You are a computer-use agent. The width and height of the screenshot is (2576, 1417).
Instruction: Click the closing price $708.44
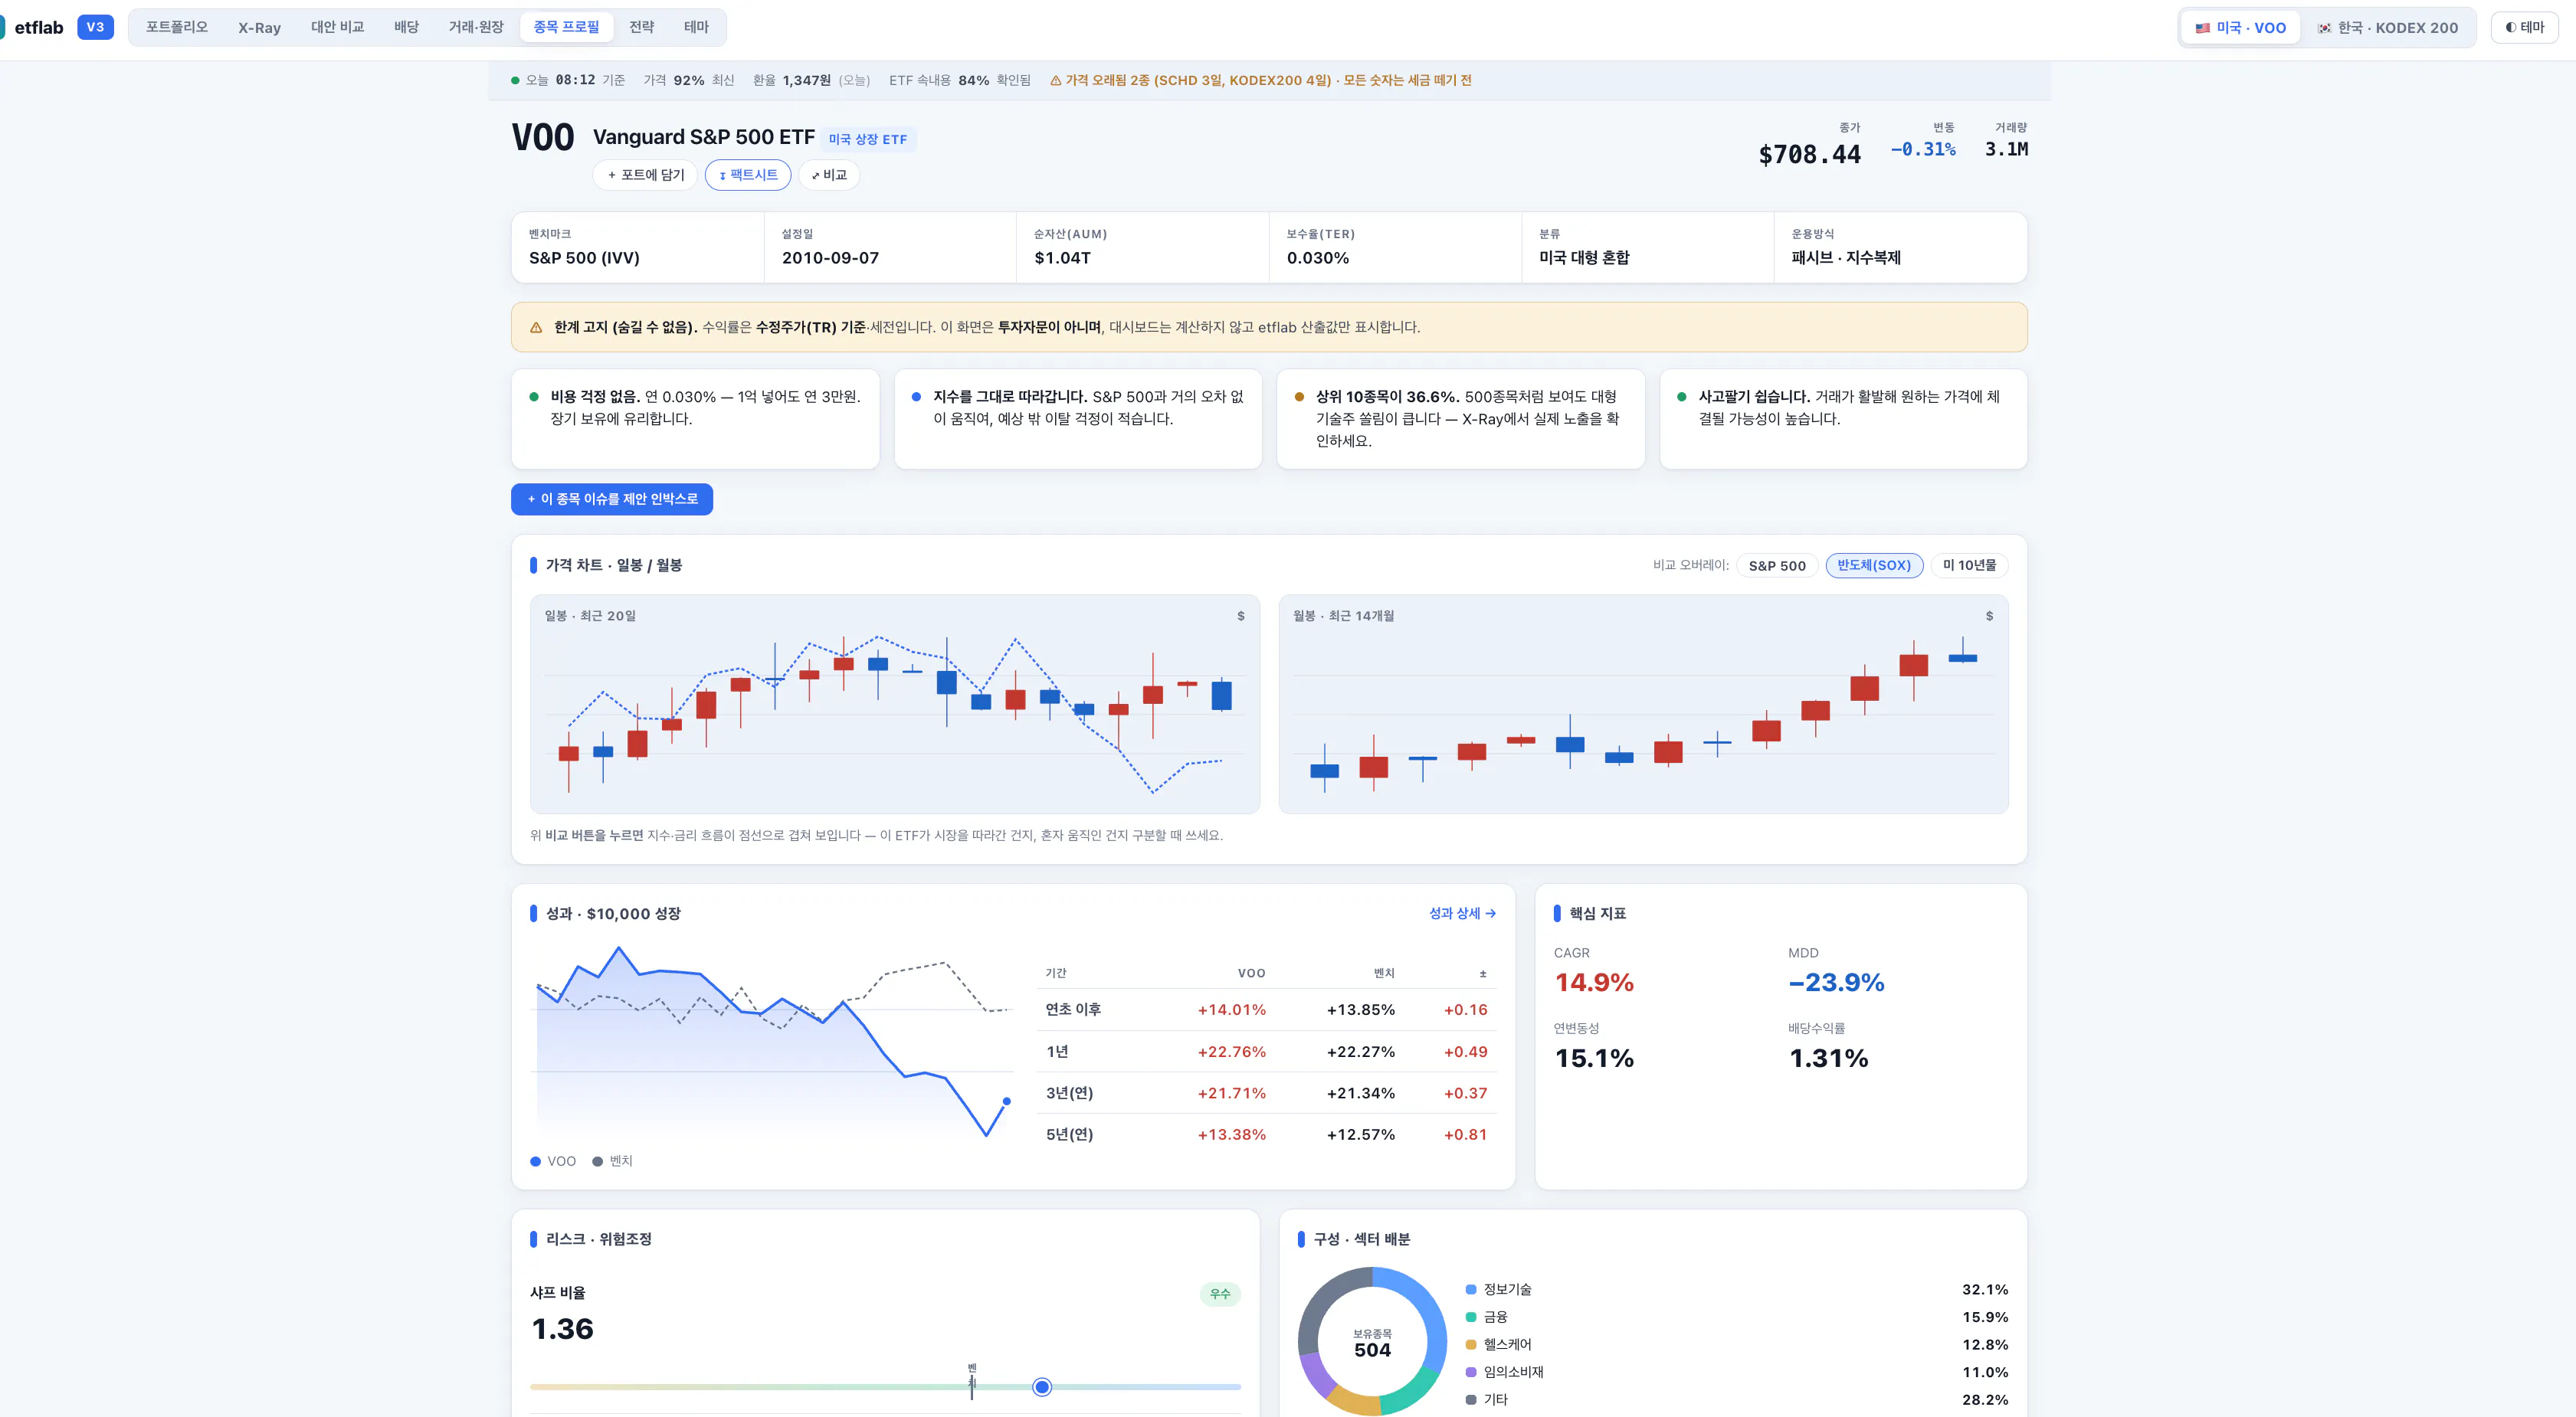click(x=1809, y=154)
